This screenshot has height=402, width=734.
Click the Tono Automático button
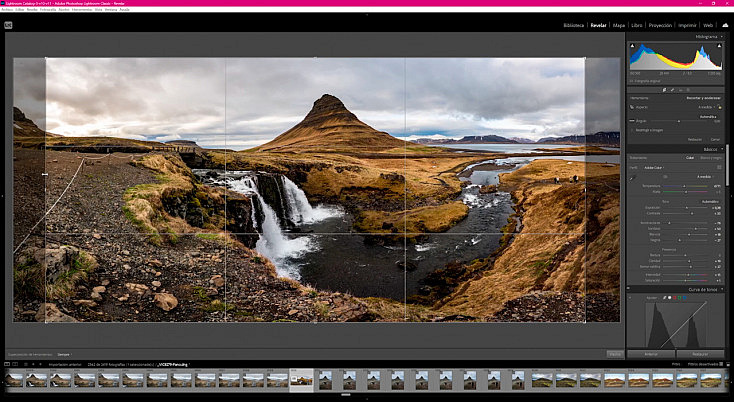tap(710, 202)
